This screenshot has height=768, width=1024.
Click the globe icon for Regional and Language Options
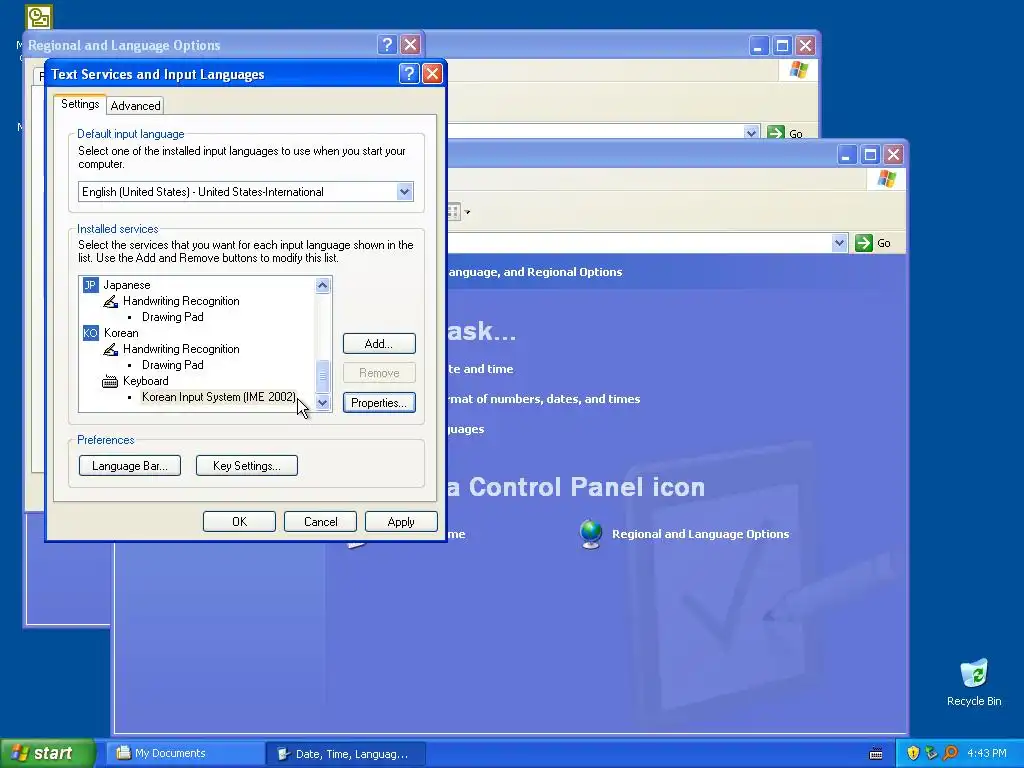click(x=591, y=534)
